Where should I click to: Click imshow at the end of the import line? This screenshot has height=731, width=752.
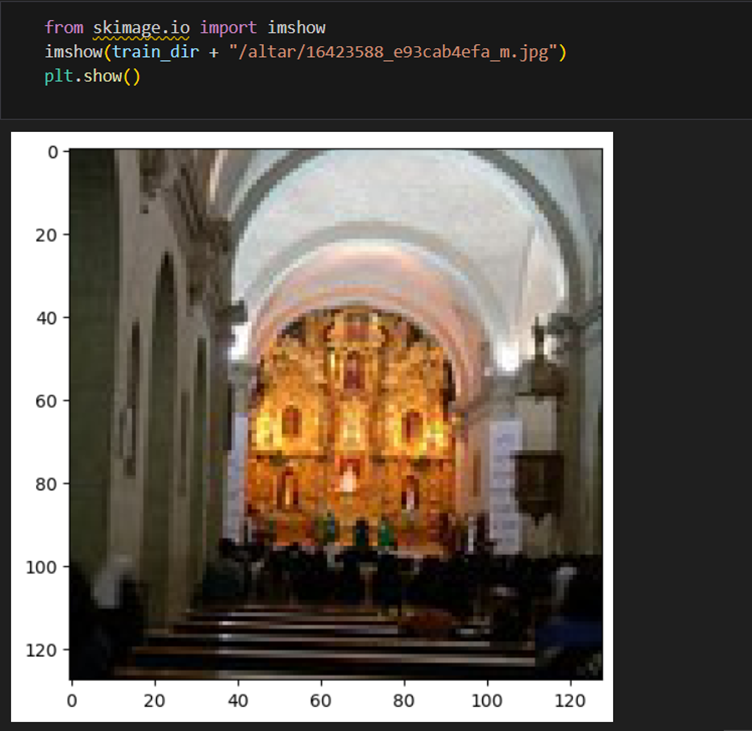tap(296, 28)
